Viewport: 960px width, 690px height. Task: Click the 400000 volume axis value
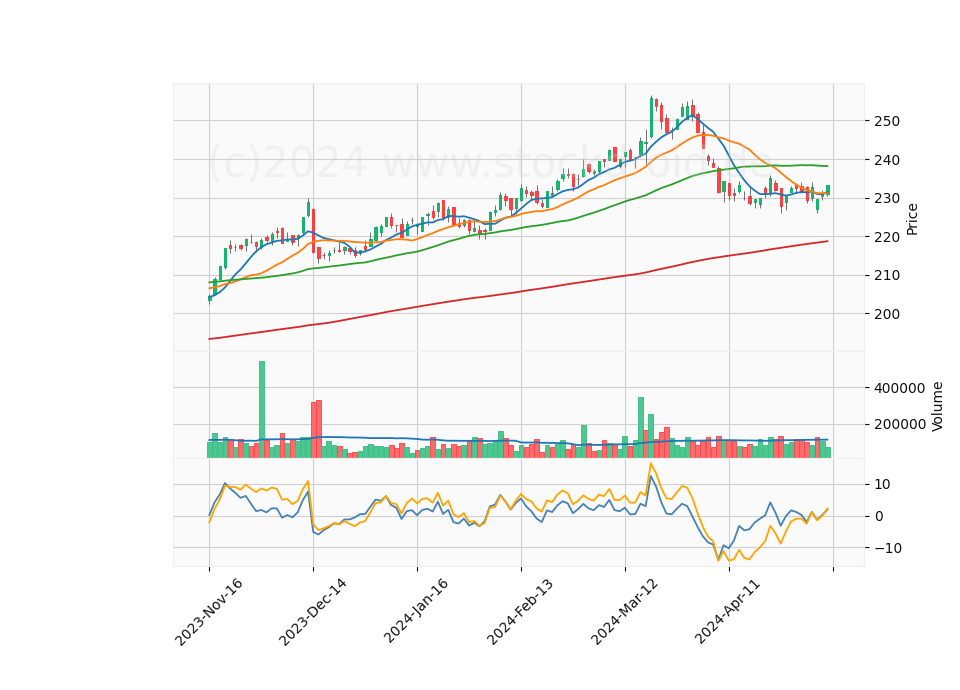point(901,388)
